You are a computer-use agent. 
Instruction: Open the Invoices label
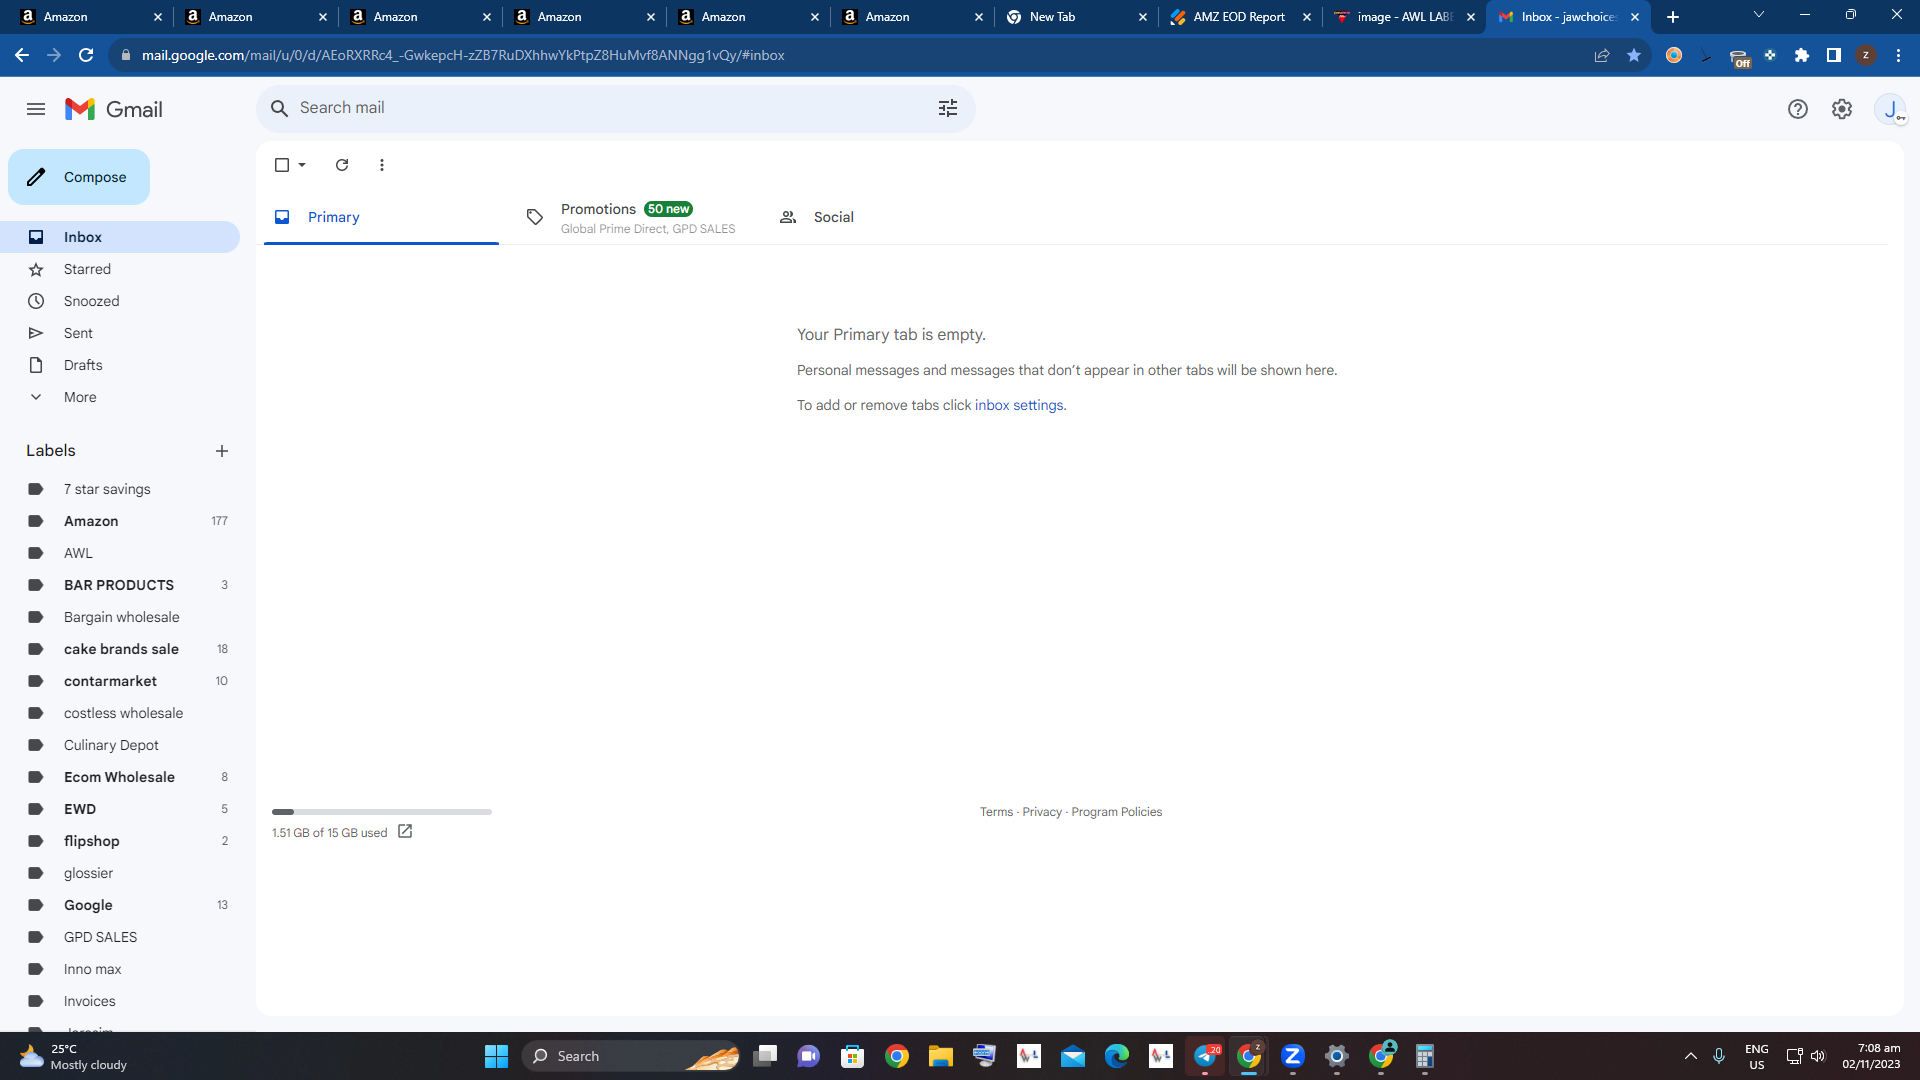coord(120,1001)
